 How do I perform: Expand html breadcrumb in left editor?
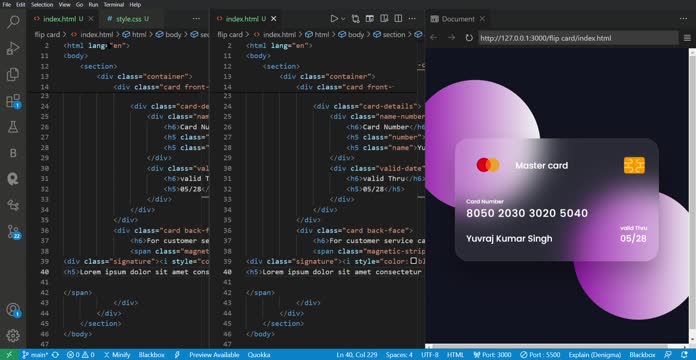click(134, 34)
